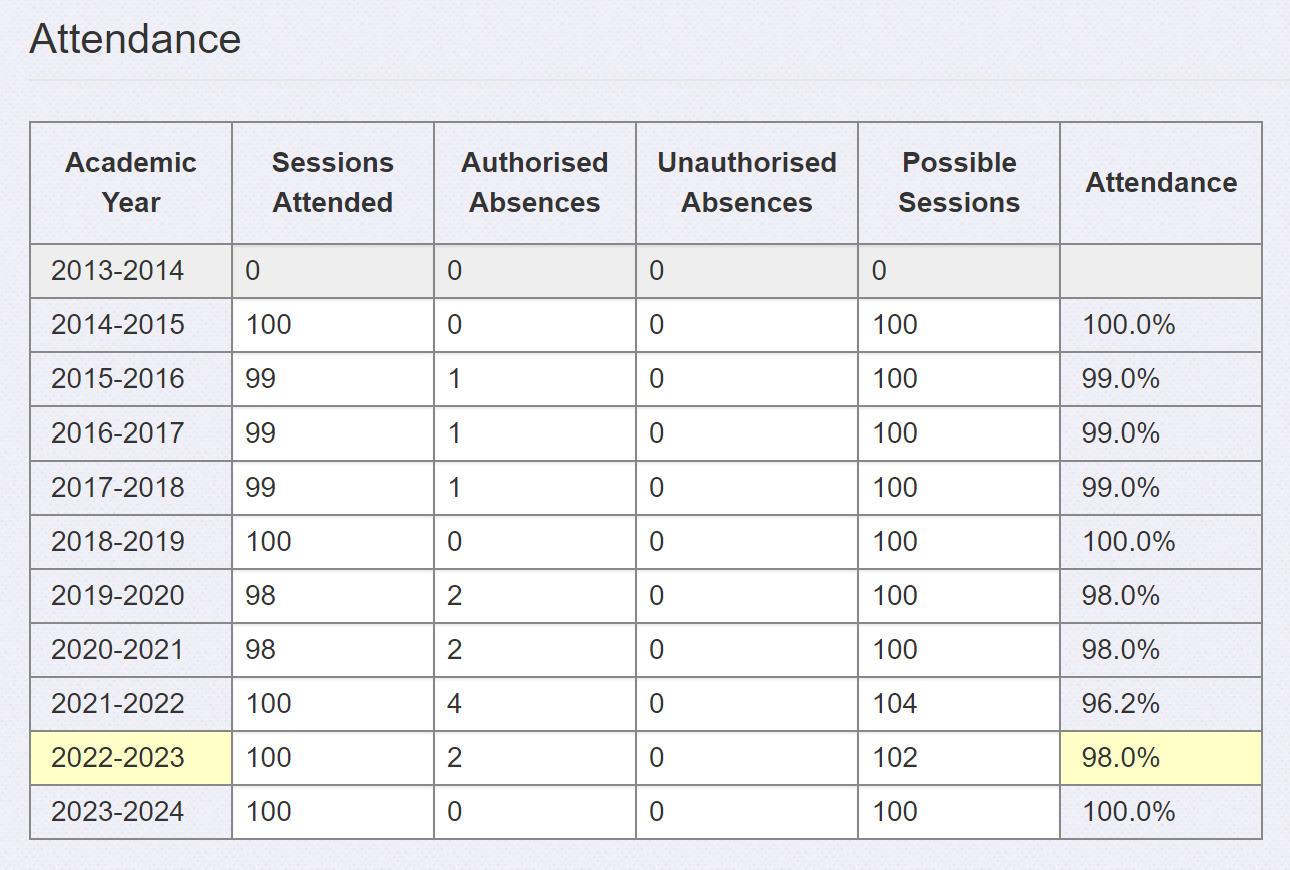This screenshot has height=870, width=1290.
Task: Click the 96.2% attendance value
Action: click(1121, 704)
